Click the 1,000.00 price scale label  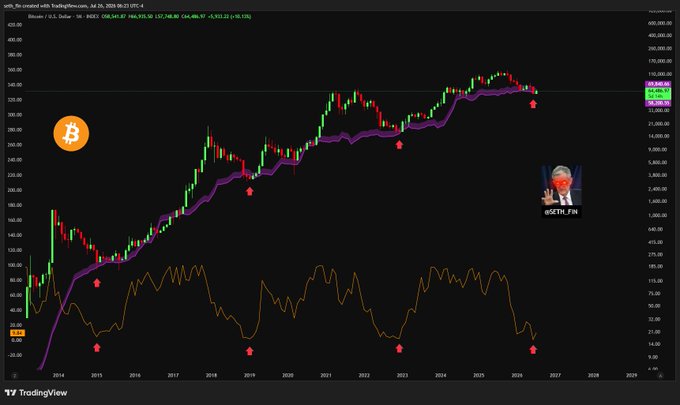coord(657,216)
